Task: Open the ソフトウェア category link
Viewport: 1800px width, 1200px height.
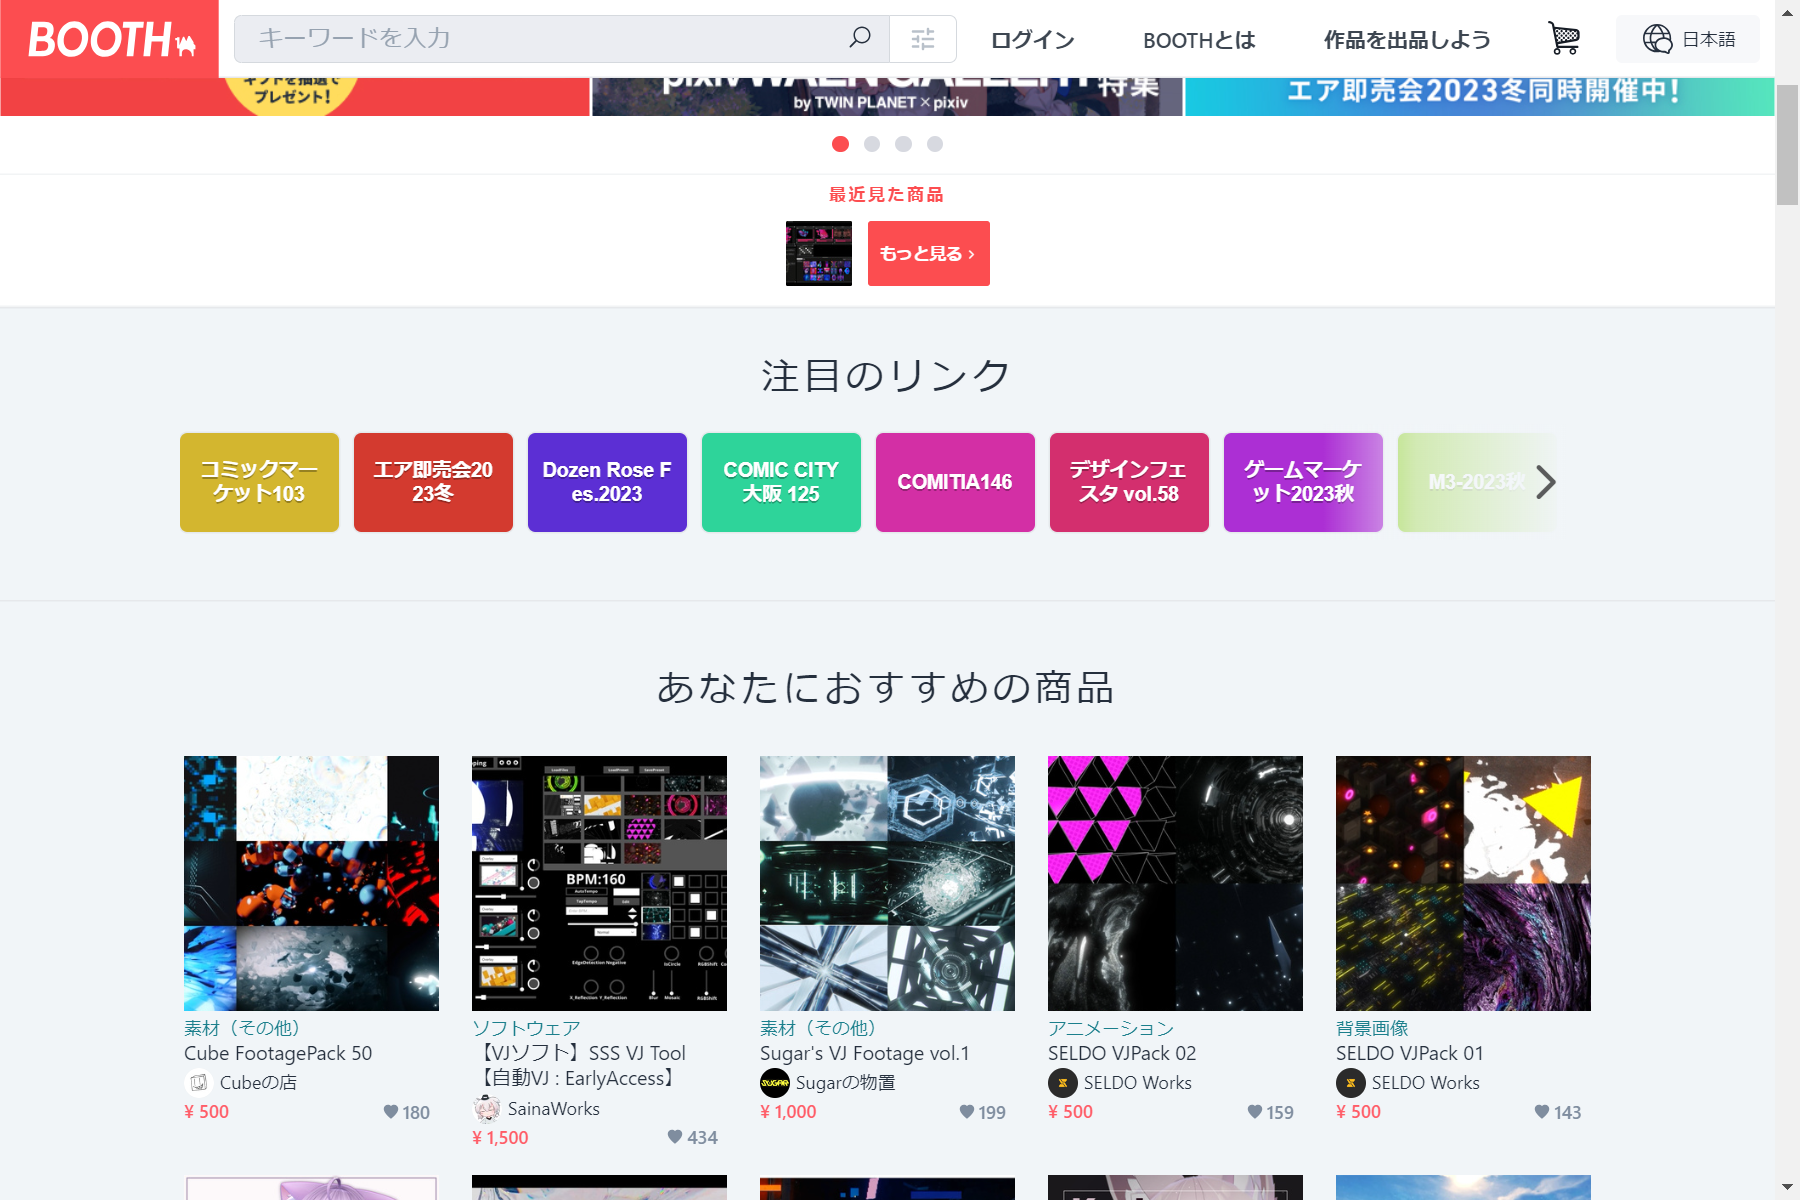Action: pyautogui.click(x=526, y=1028)
